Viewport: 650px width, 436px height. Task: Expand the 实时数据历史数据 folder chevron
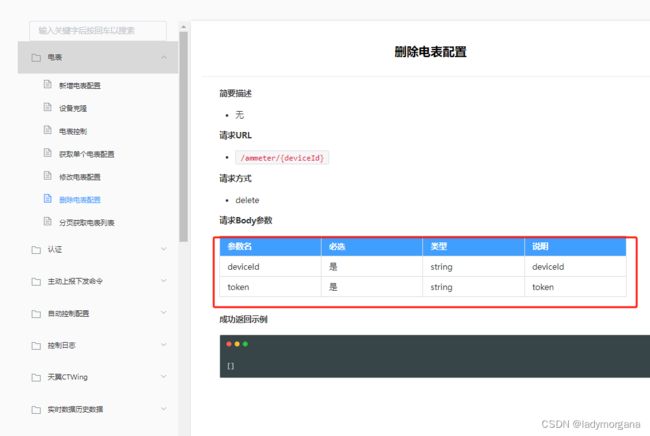point(164,409)
